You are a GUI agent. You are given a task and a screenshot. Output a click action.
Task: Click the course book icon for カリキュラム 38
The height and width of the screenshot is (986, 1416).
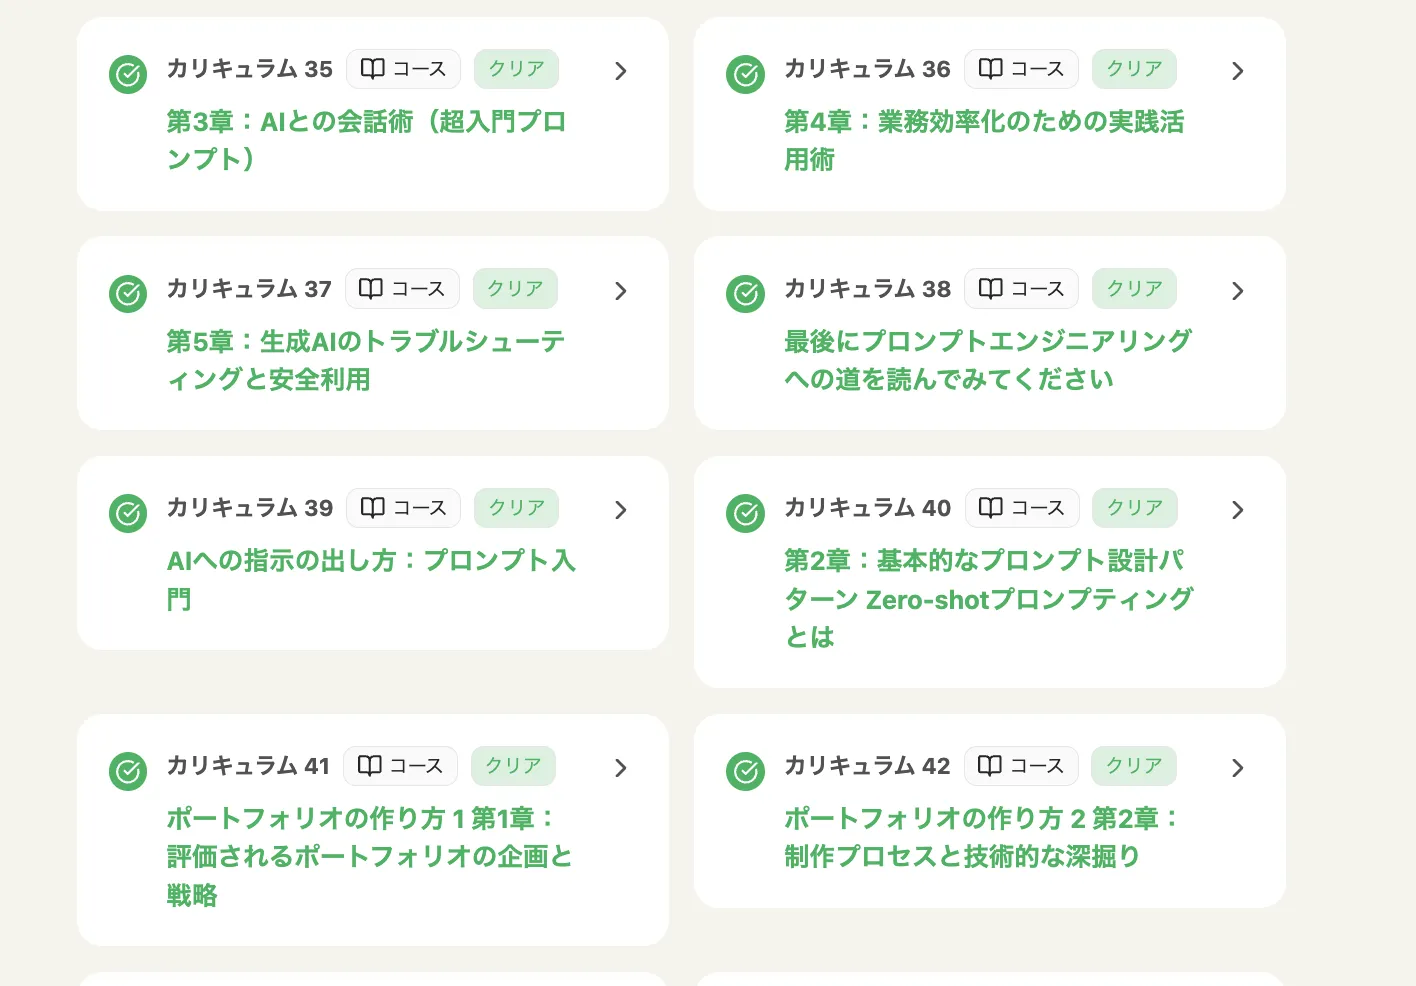click(x=991, y=288)
